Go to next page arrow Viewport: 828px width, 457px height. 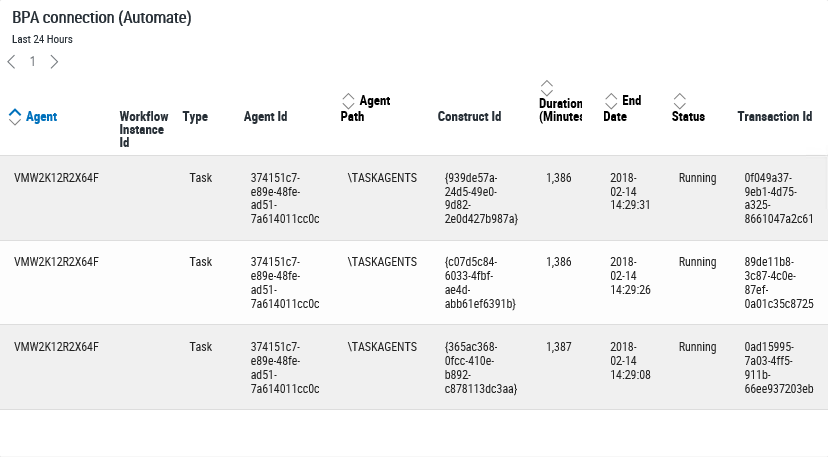point(54,62)
